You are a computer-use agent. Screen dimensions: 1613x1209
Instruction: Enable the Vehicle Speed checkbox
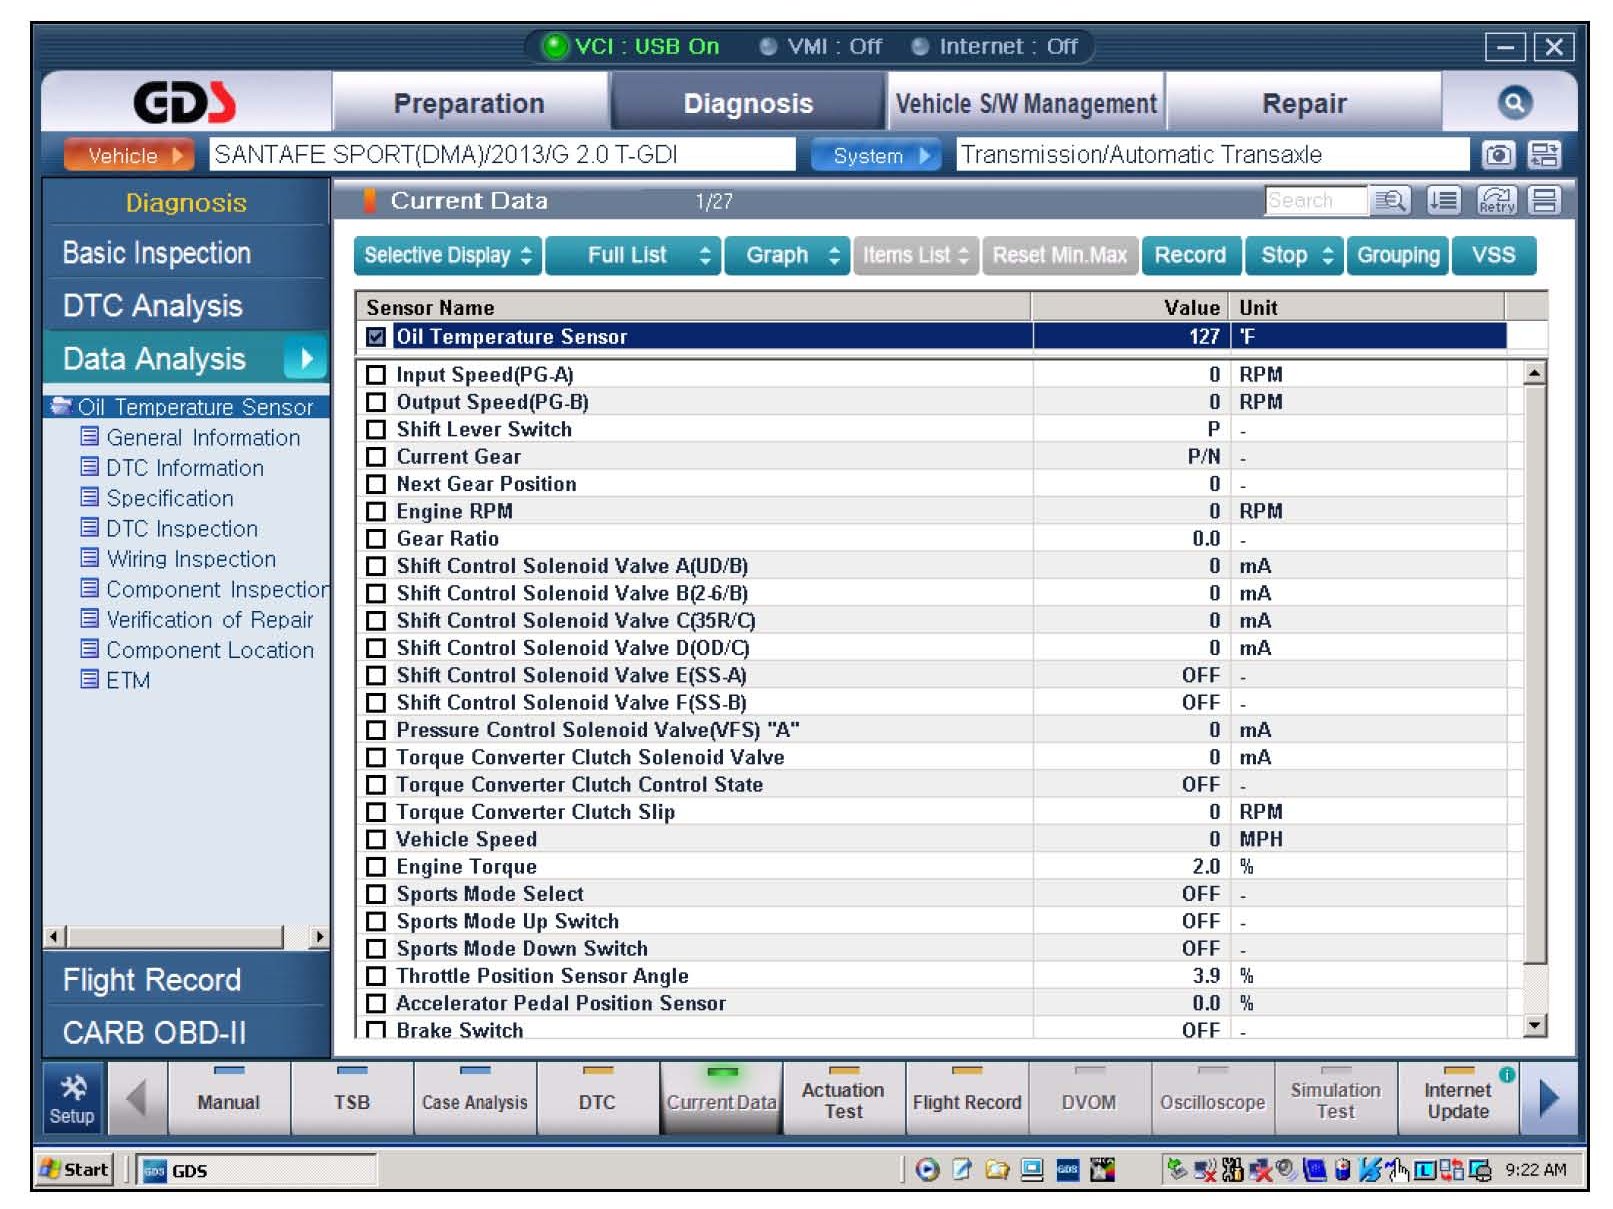click(x=376, y=840)
